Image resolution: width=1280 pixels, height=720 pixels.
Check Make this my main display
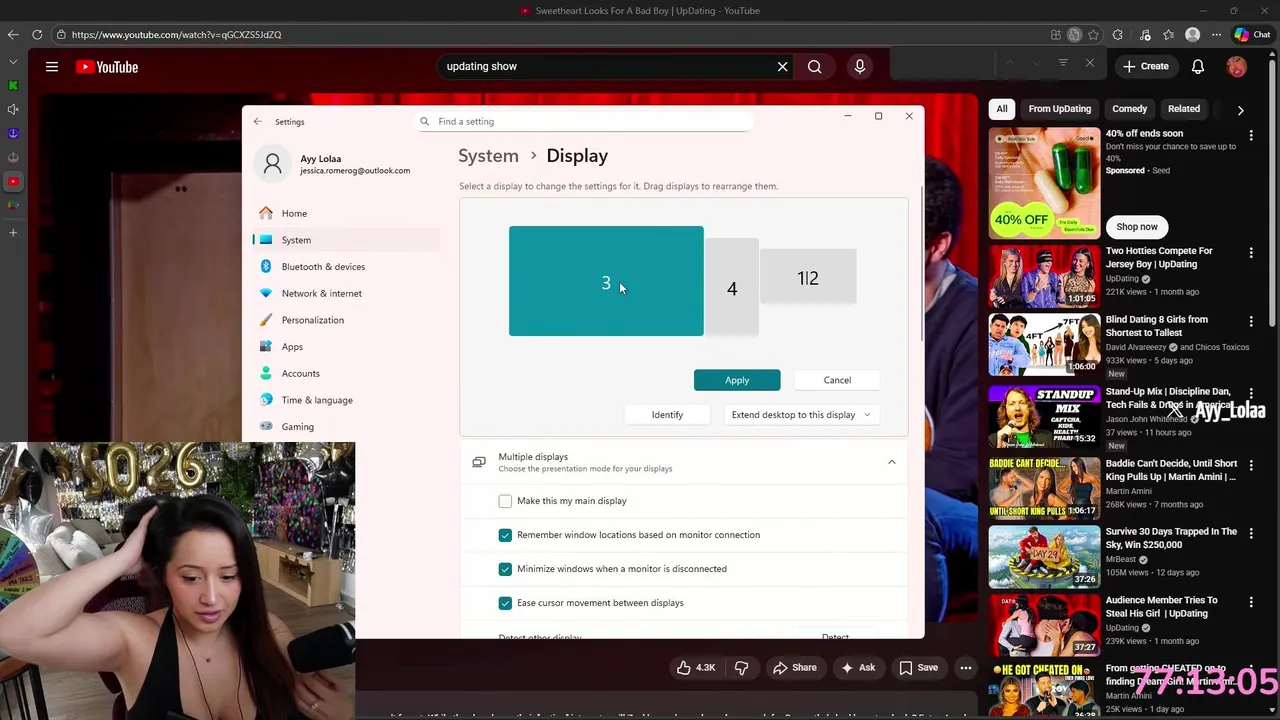click(x=505, y=501)
